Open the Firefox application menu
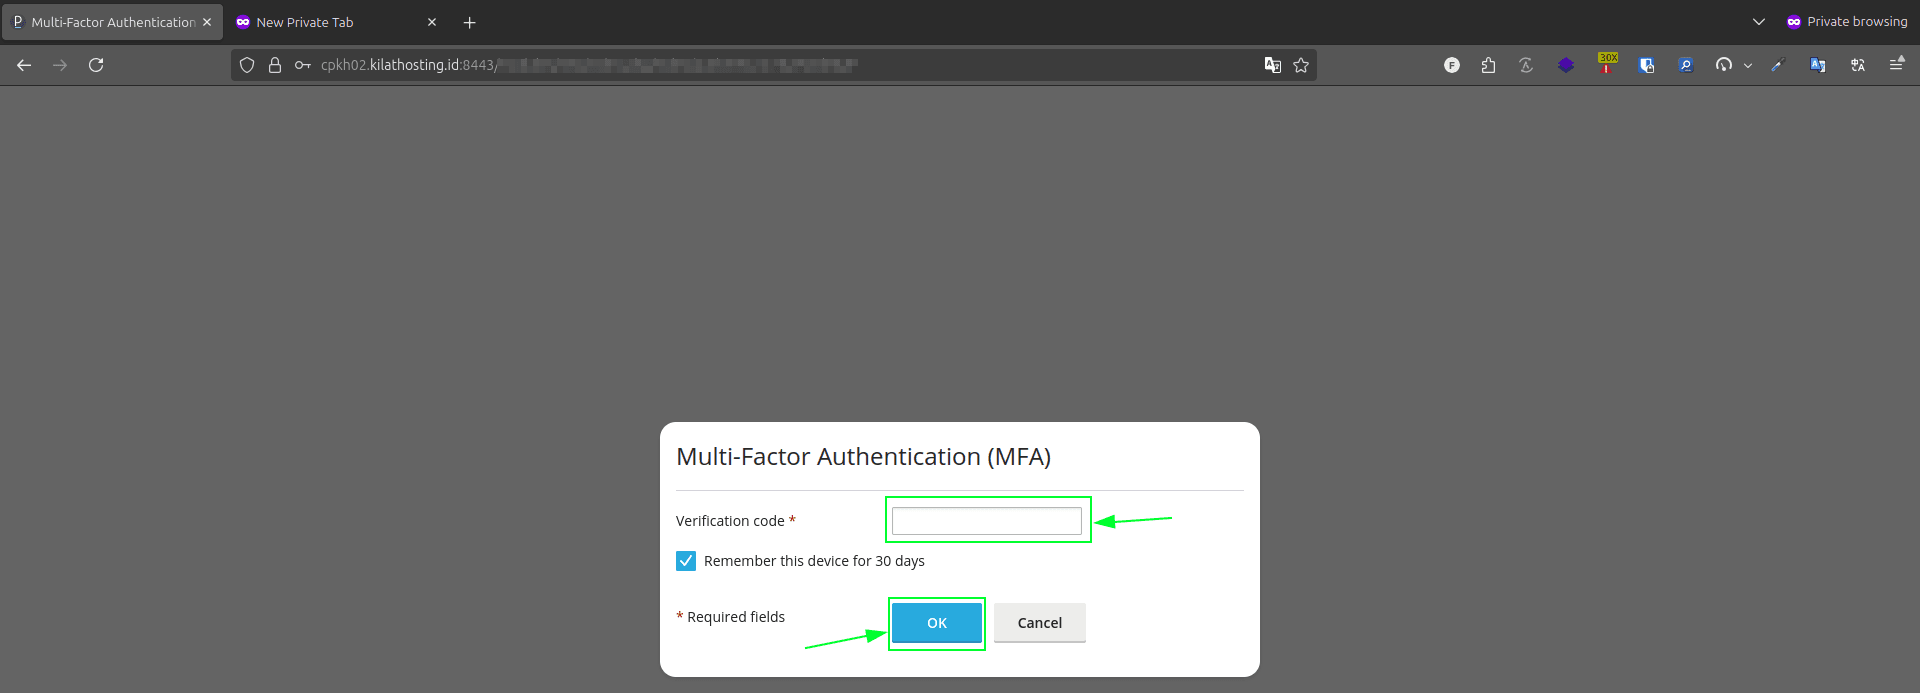This screenshot has height=693, width=1920. 1896,64
